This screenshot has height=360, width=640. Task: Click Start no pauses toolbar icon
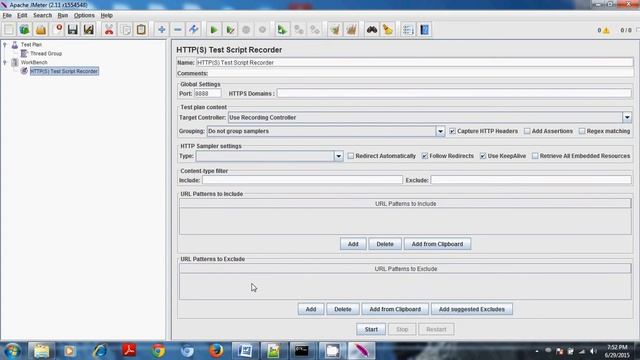[230, 29]
